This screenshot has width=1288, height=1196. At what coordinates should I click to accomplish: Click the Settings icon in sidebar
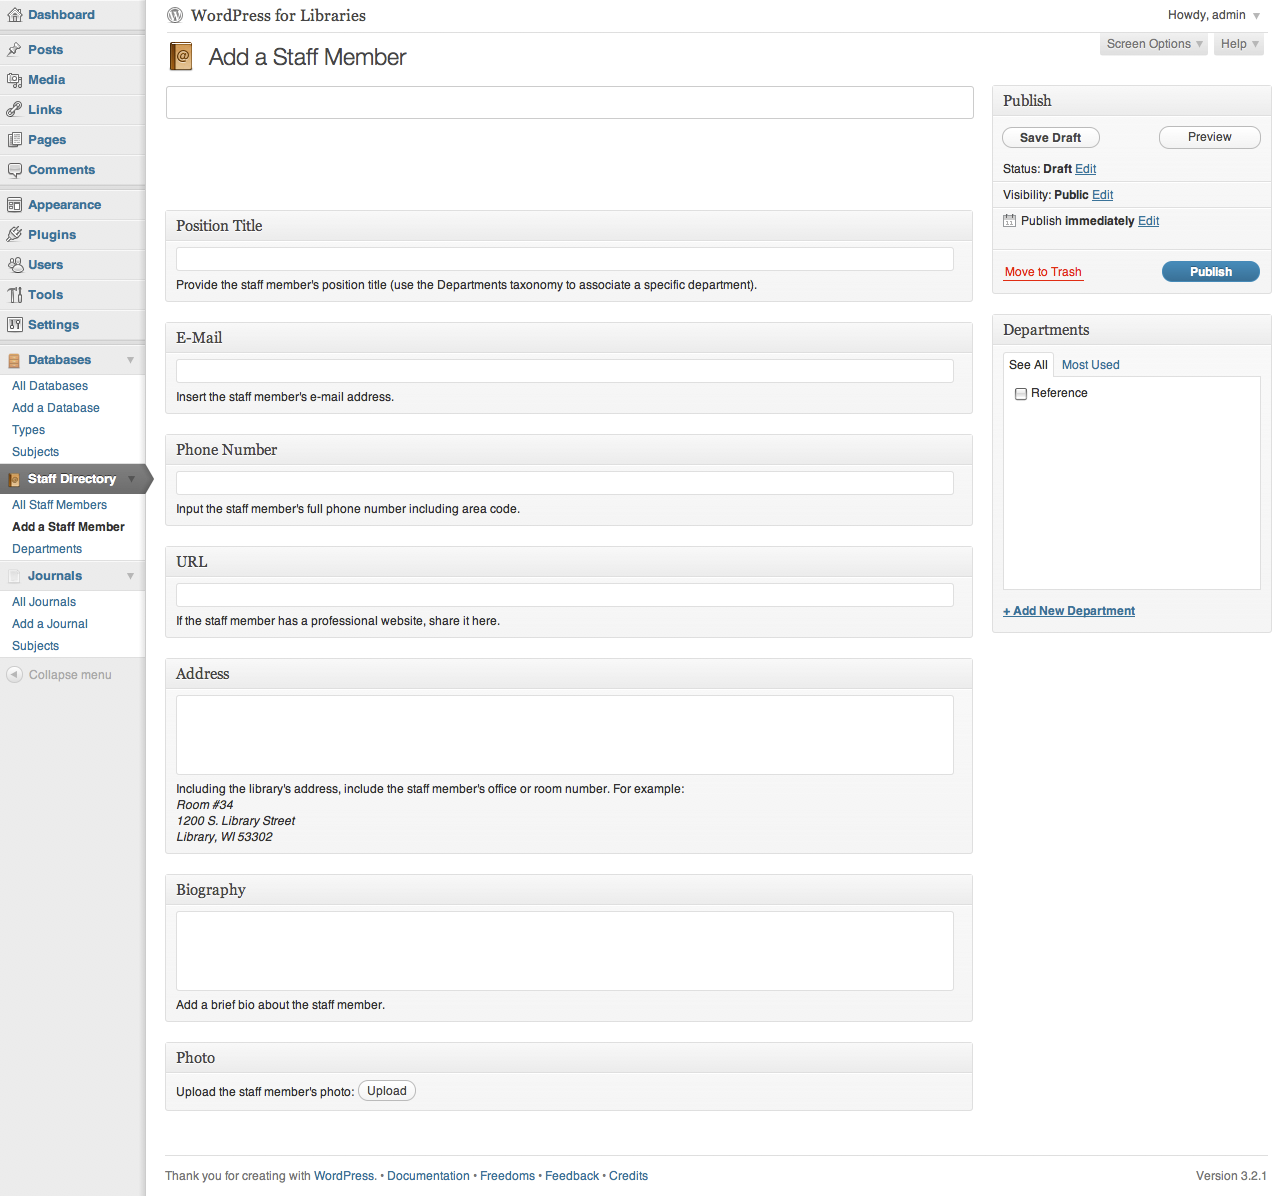(14, 325)
